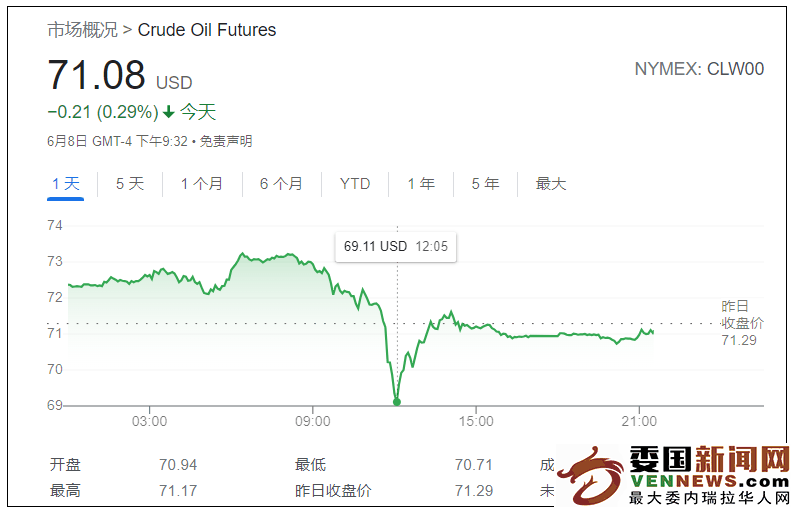Click the down arrow next to price change
Viewport: 797px width, 513px height.
[x=168, y=112]
